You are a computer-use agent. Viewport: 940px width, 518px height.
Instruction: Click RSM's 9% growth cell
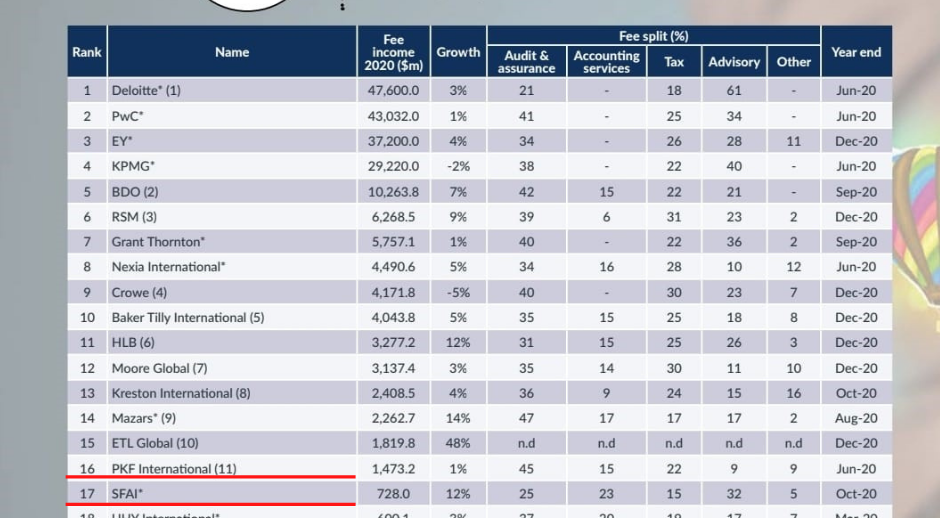pos(458,216)
